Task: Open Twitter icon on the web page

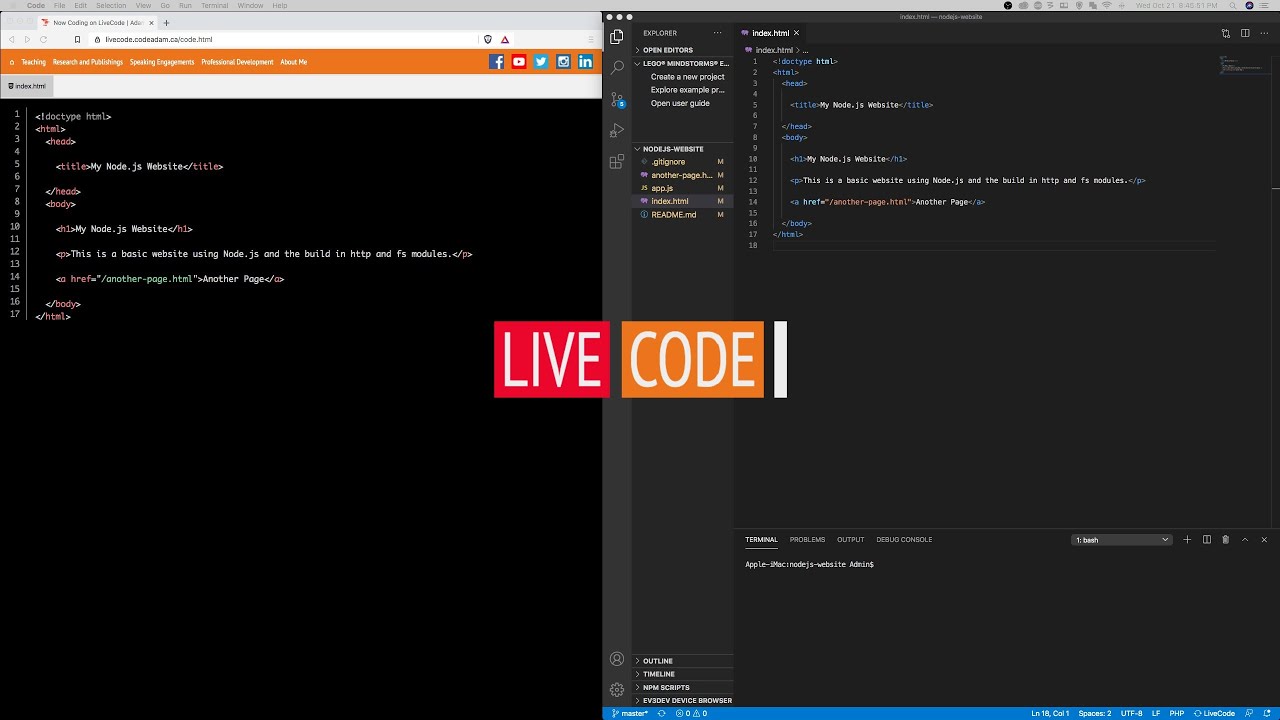Action: (541, 62)
